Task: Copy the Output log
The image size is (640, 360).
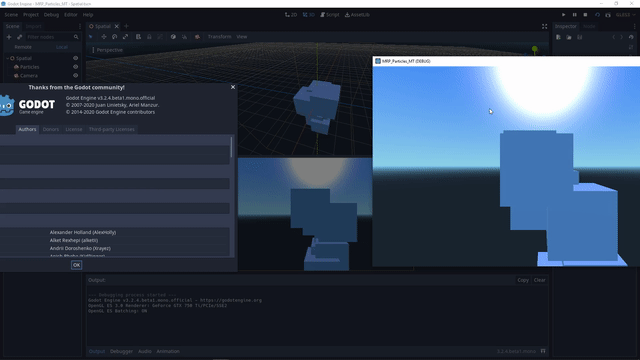Action: point(523,280)
